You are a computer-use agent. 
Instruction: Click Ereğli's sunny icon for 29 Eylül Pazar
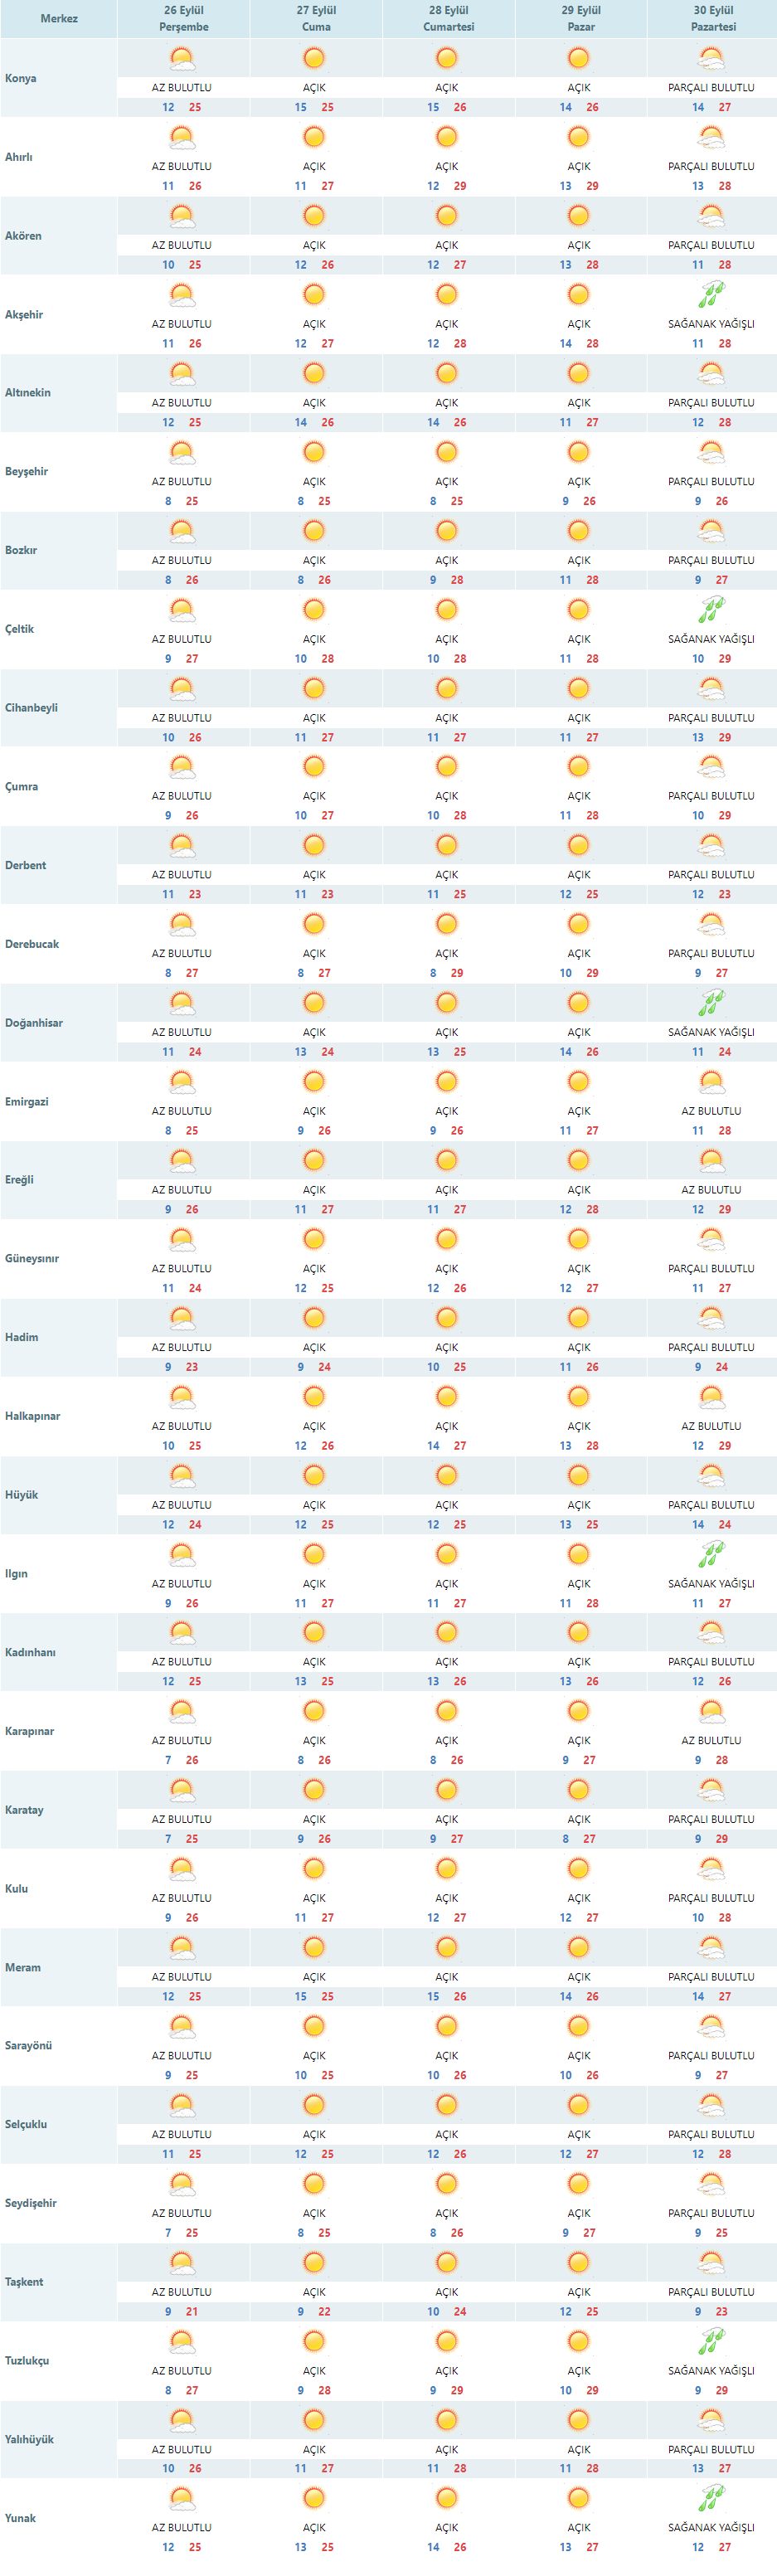(x=578, y=1161)
